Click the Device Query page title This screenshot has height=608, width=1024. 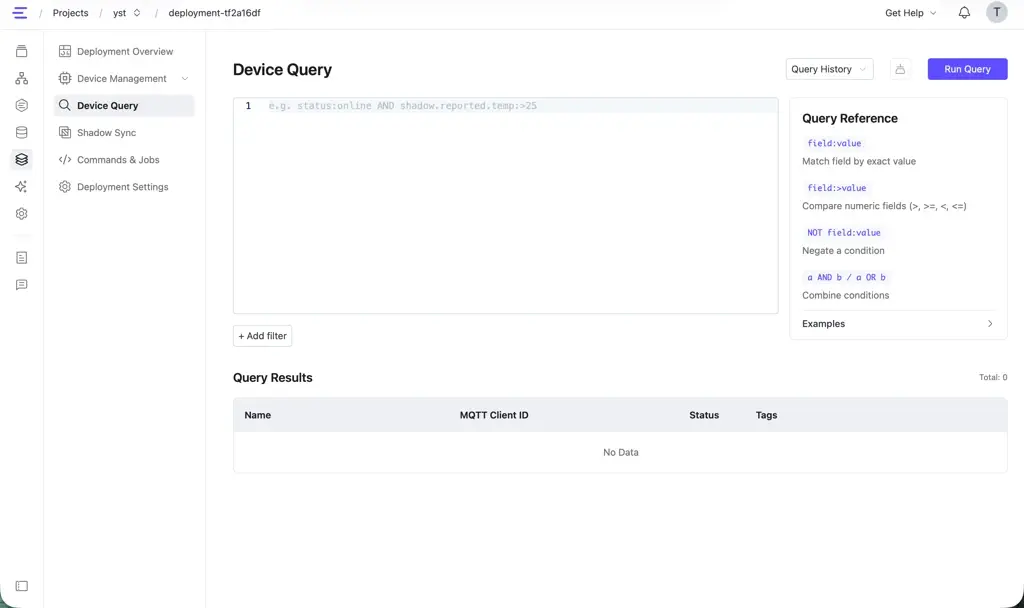pyautogui.click(x=282, y=69)
